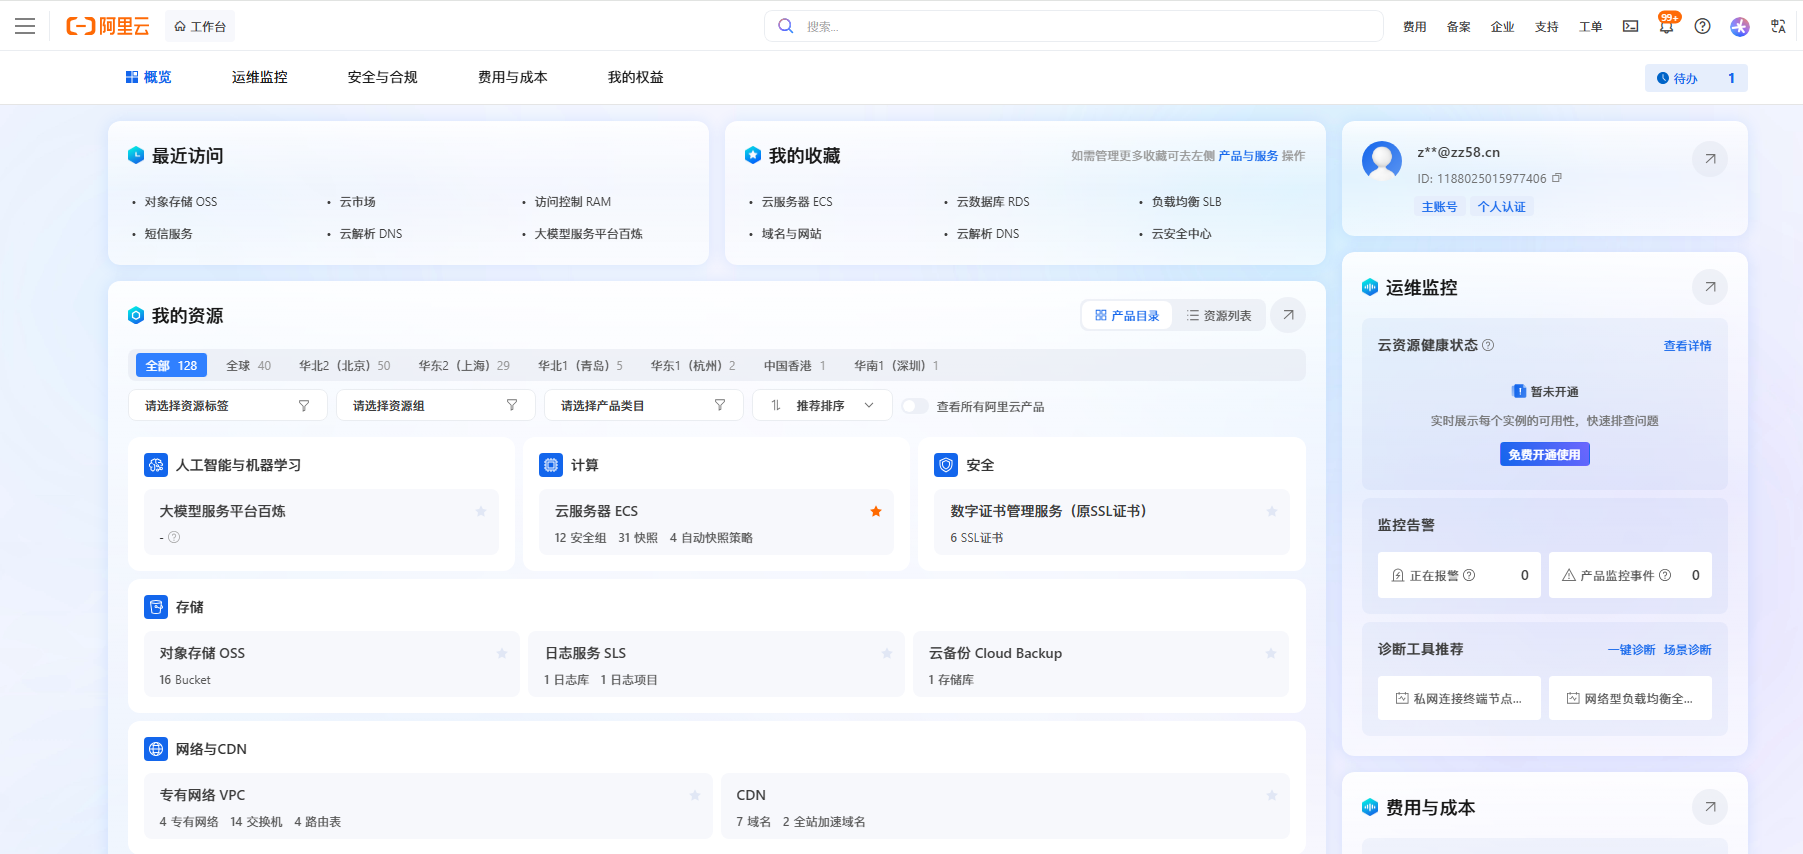
Task: Open 费用 menu in the top bar
Action: [1415, 27]
